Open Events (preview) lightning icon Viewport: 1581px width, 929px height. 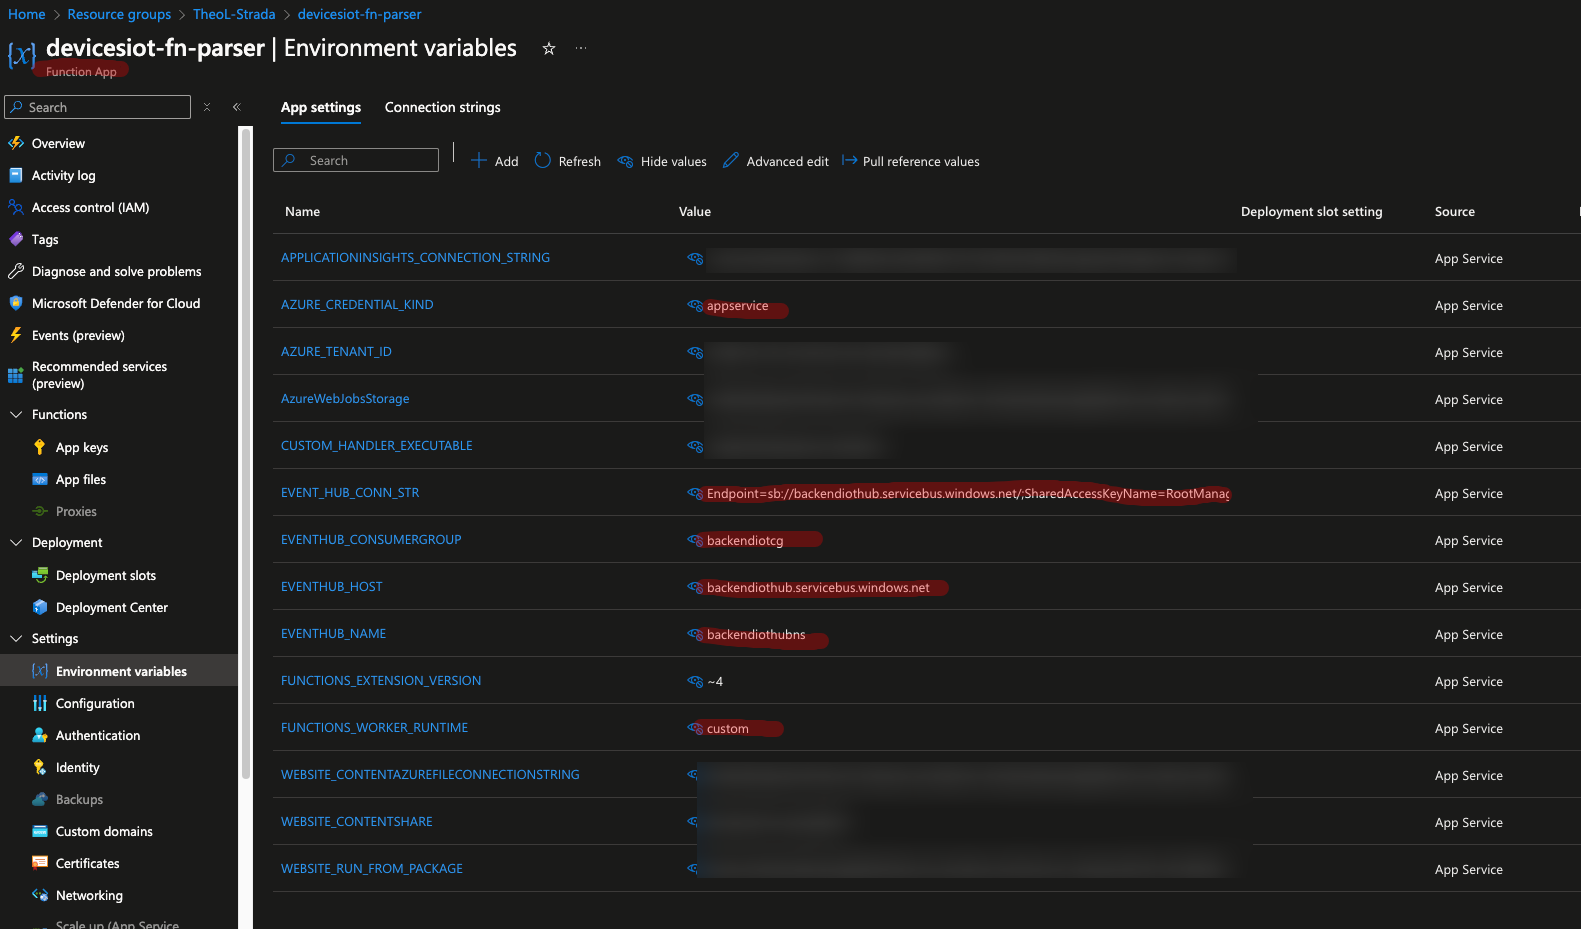(16, 335)
